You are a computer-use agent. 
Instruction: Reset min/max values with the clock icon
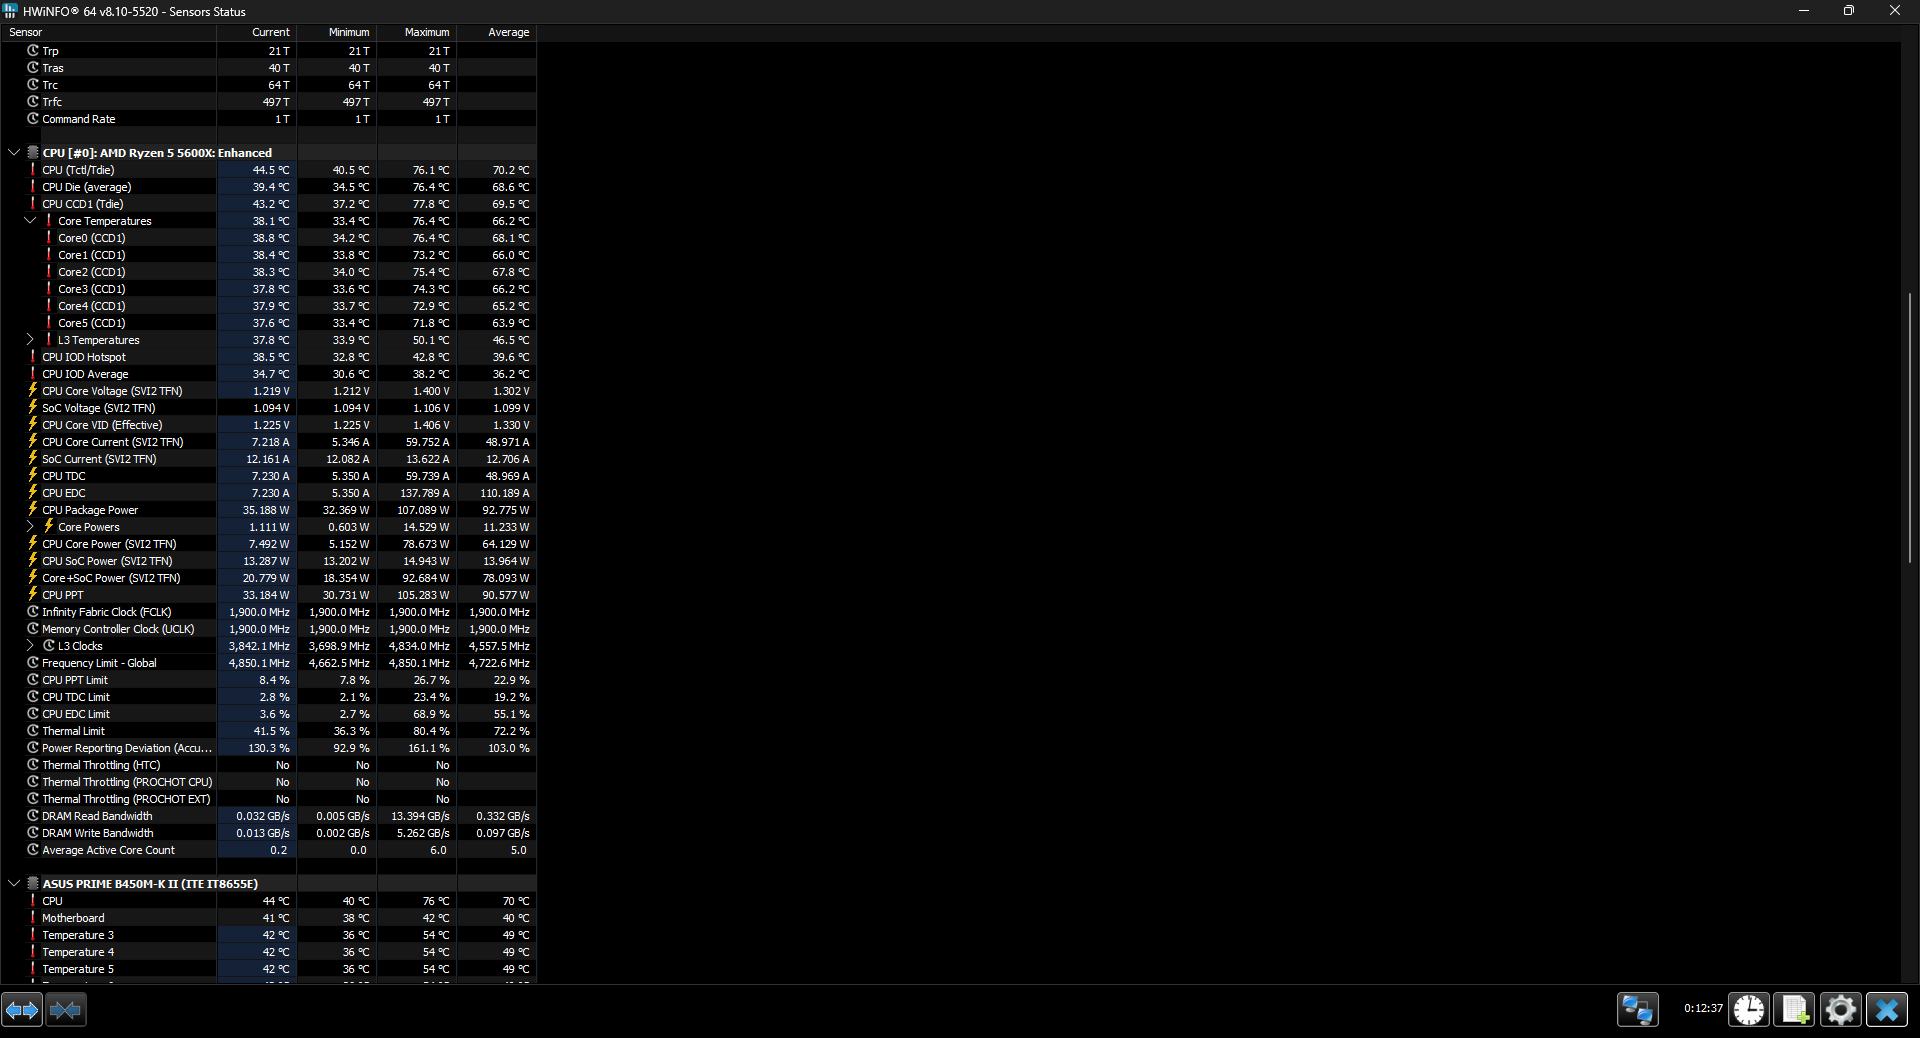1749,1010
